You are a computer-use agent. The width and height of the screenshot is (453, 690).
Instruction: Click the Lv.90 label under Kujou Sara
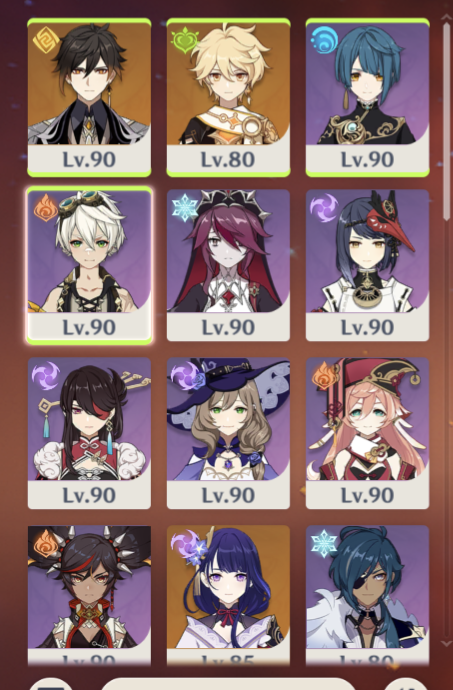tap(367, 327)
